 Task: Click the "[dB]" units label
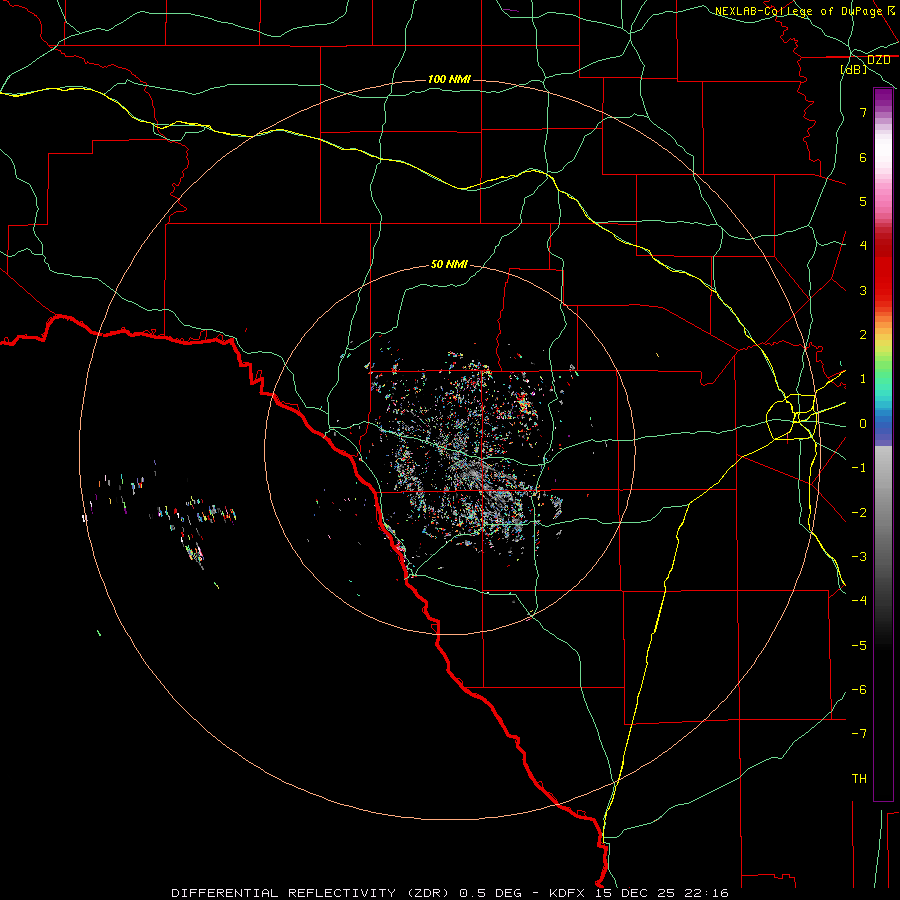(853, 69)
